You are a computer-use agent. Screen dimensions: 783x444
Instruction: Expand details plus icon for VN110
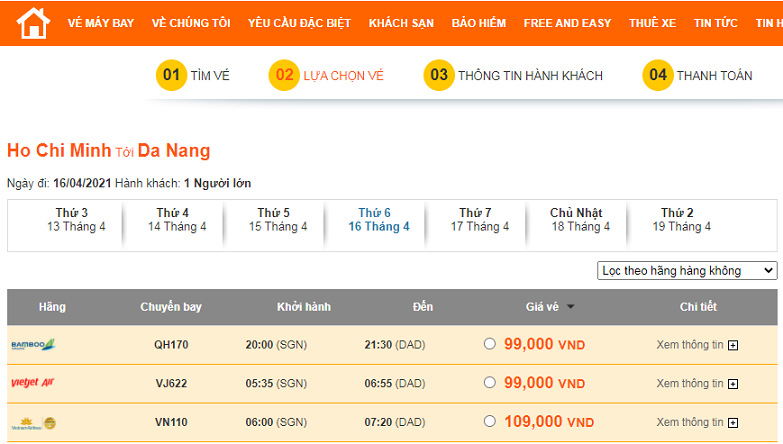(x=733, y=423)
